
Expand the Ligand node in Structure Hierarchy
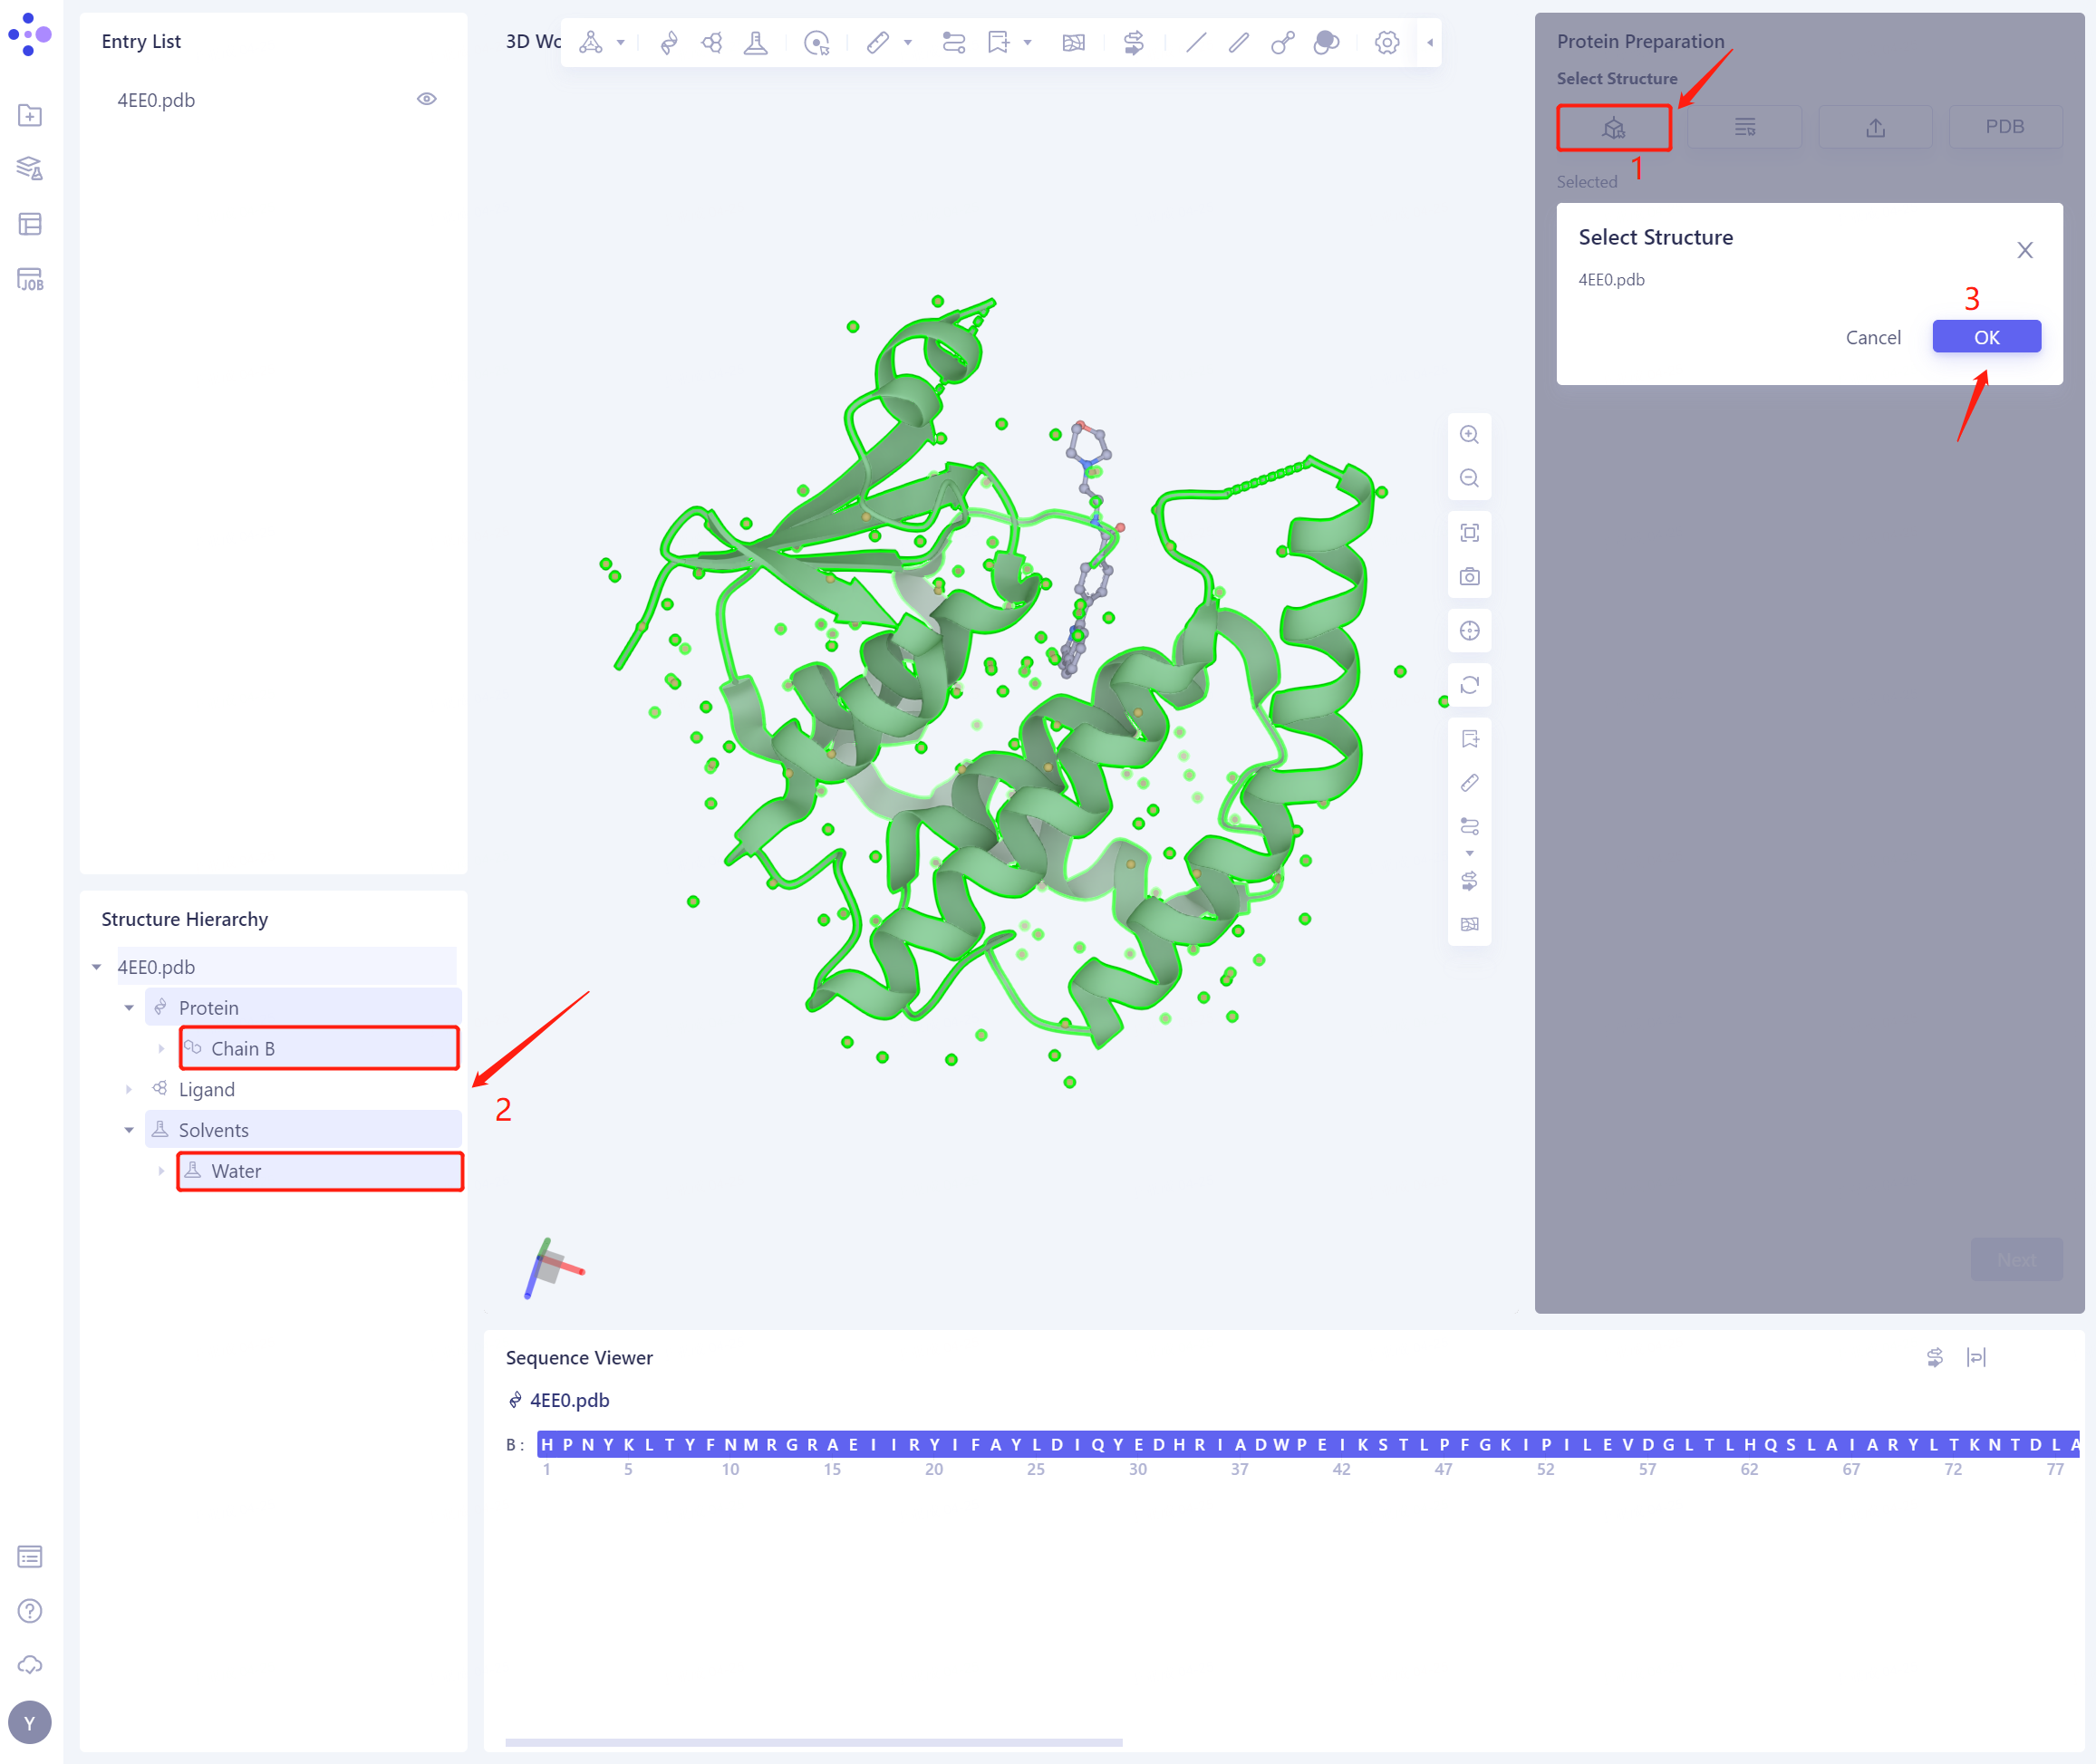130,1089
